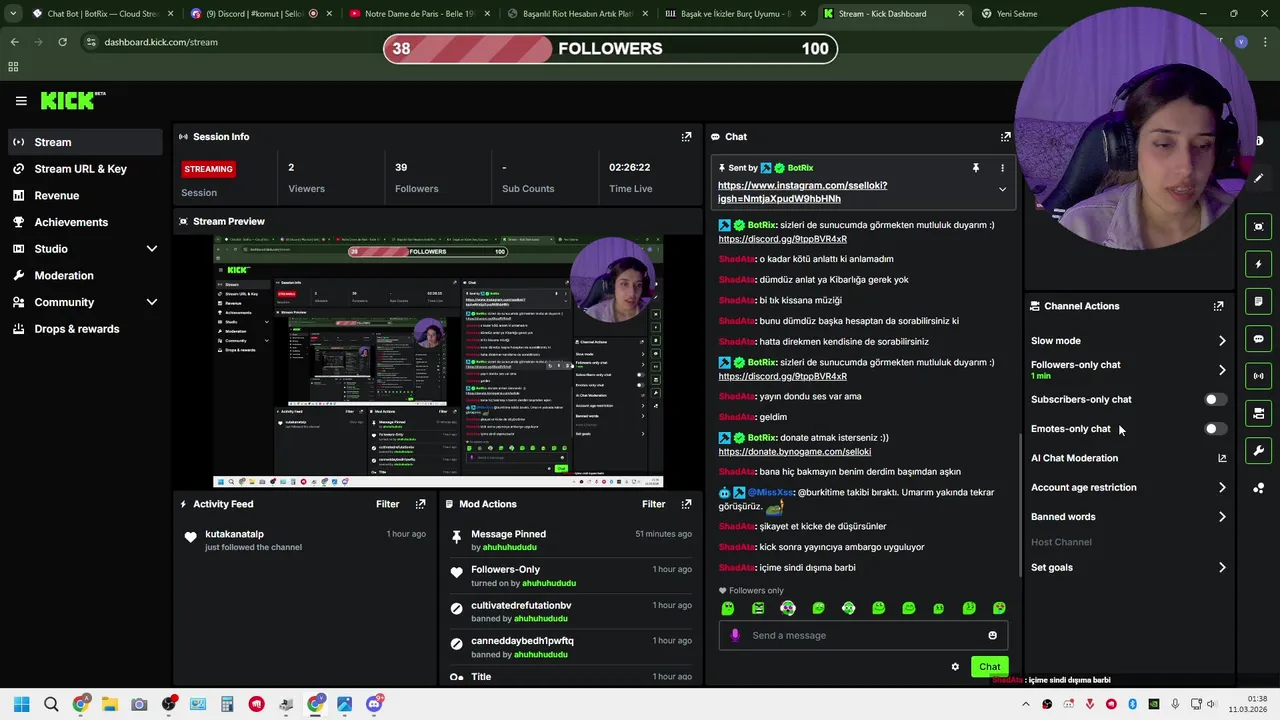The height and width of the screenshot is (720, 1280).
Task: Pop out the Channel Actions panel
Action: pyautogui.click(x=1218, y=306)
